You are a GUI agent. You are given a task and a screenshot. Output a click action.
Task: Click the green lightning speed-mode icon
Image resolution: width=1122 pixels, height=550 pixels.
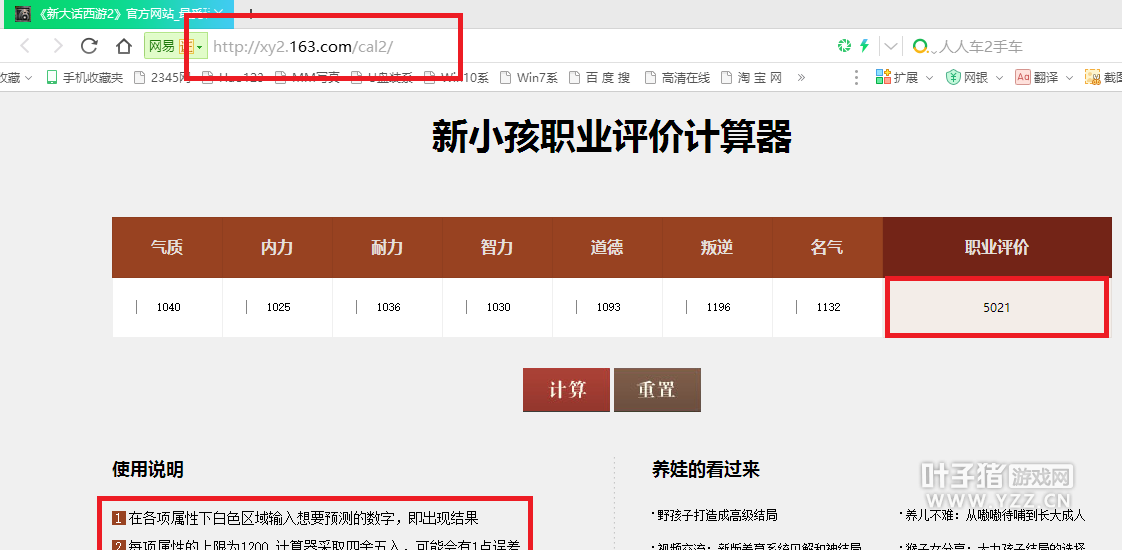click(x=865, y=46)
